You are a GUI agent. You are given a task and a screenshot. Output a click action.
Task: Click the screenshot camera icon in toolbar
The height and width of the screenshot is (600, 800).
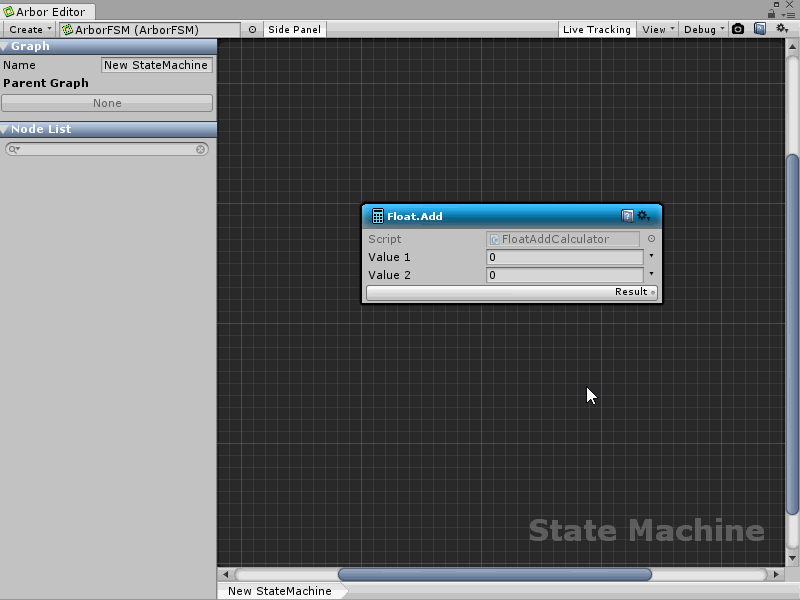738,29
